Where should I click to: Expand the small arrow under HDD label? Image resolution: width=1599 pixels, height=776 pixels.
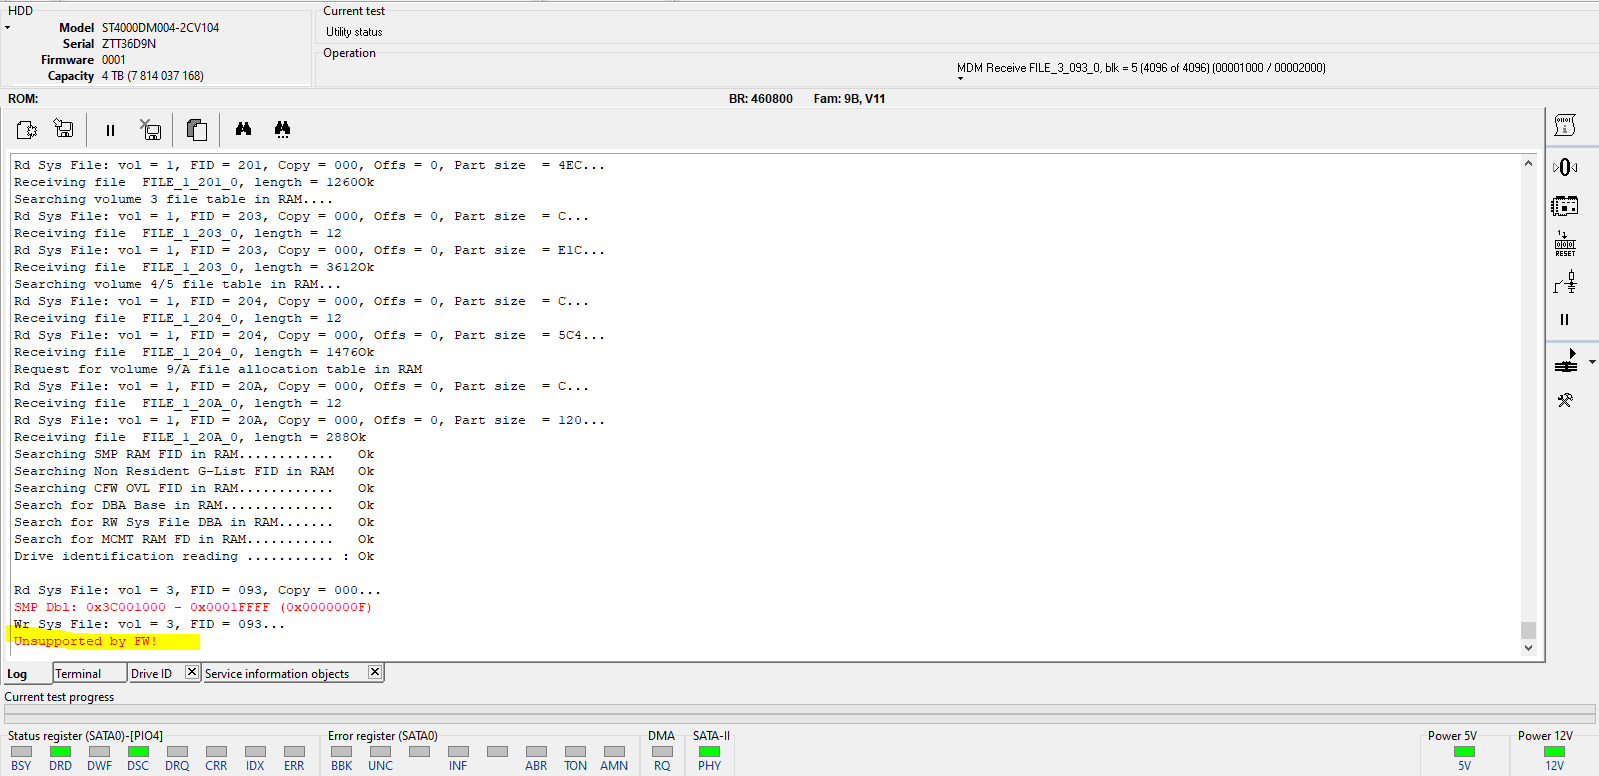coord(8,28)
